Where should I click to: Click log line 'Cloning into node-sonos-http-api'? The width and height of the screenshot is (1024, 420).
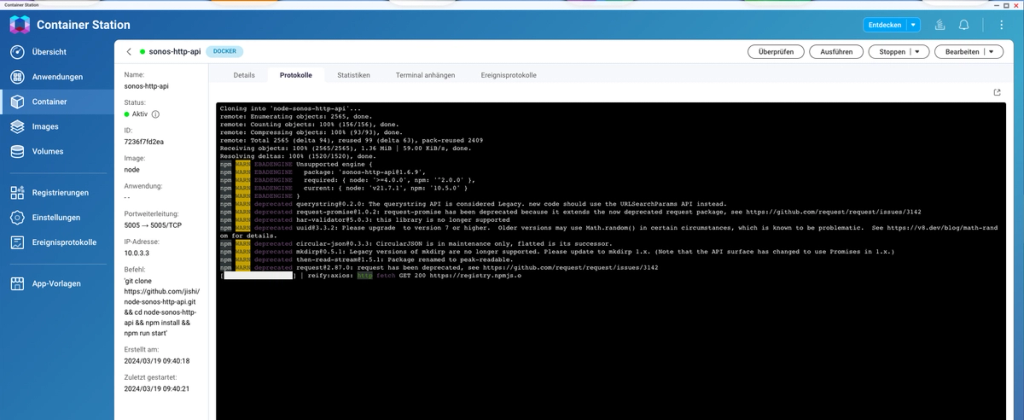290,108
